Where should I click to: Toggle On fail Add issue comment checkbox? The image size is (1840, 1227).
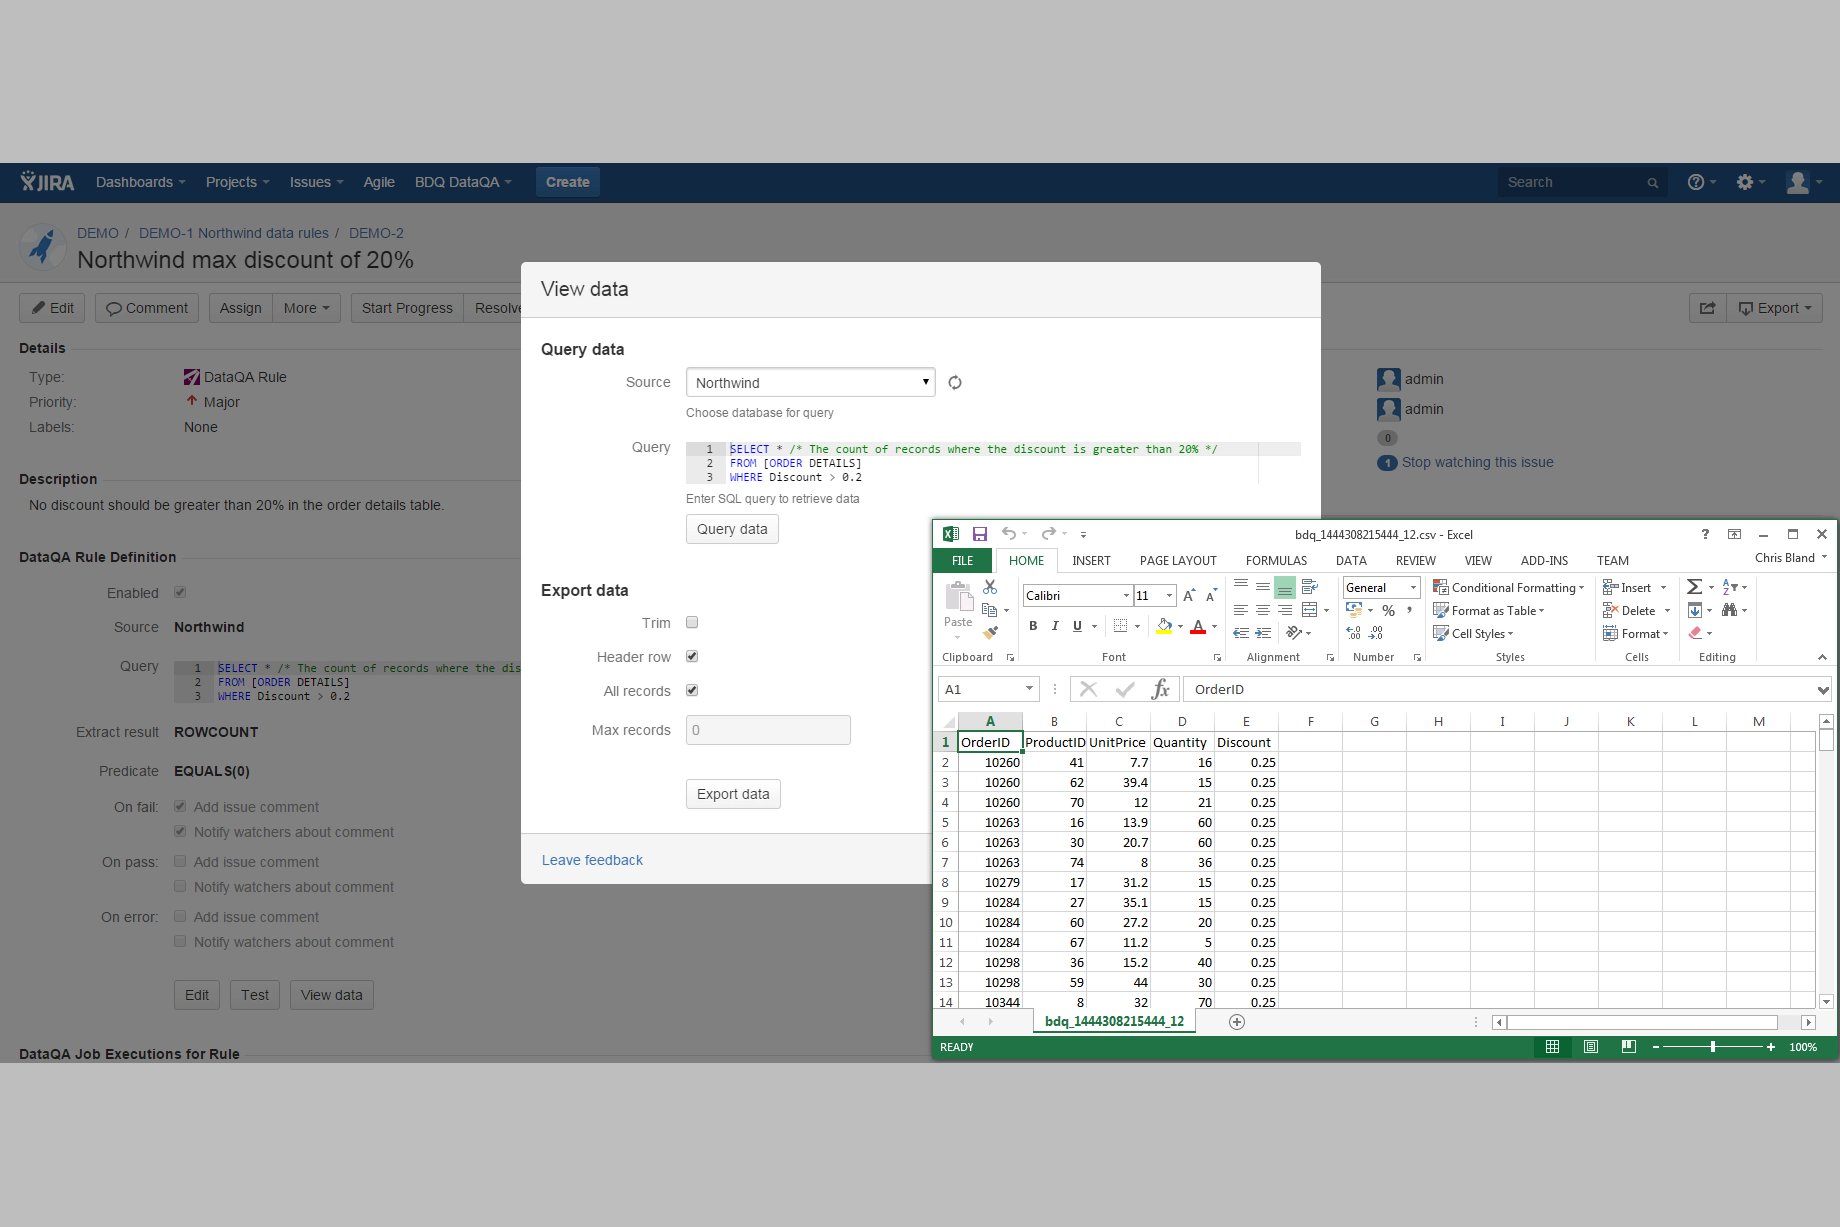[x=180, y=806]
